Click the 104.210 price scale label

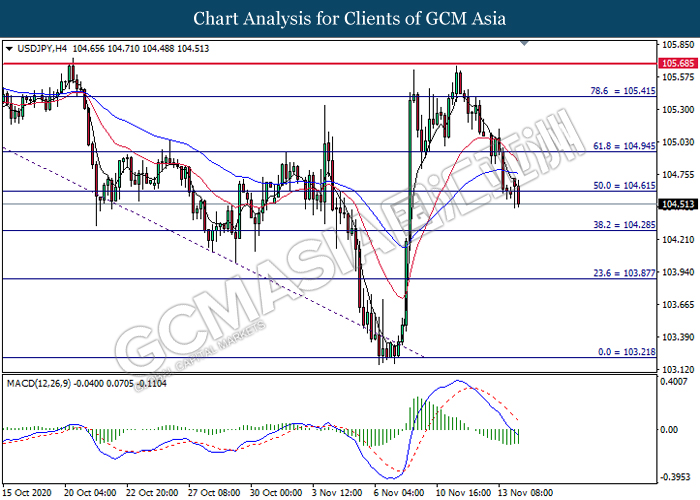(x=678, y=240)
